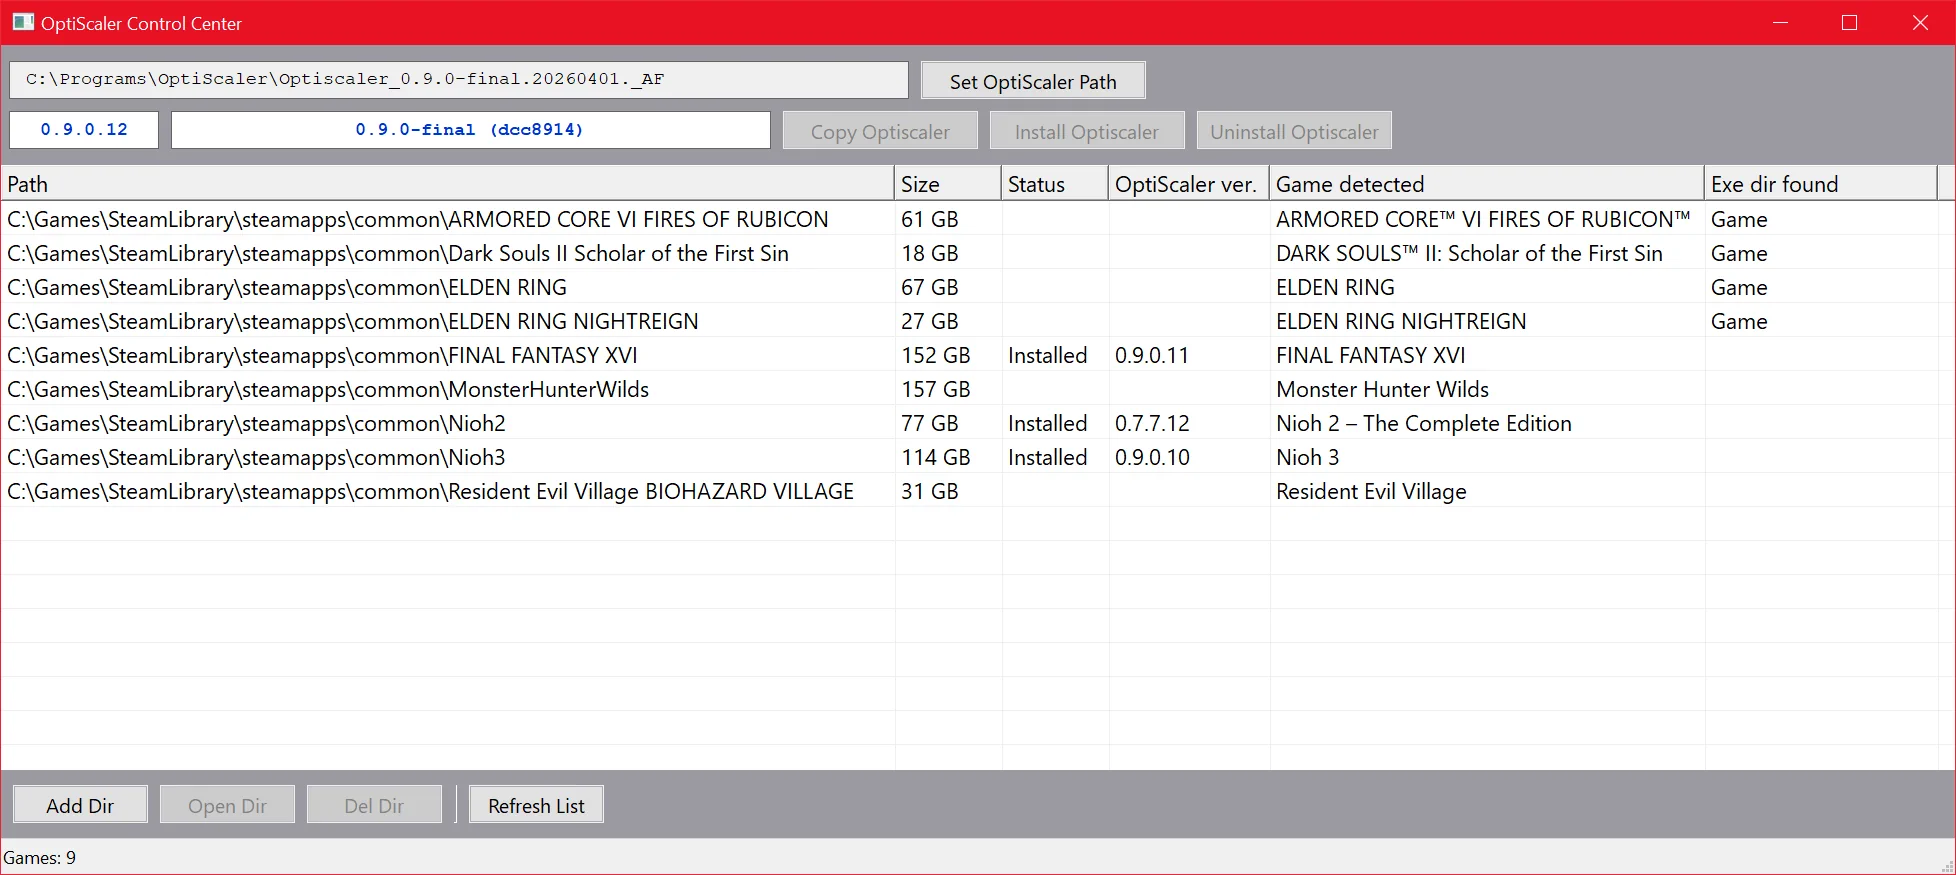1956x875 pixels.
Task: Select the common\Nioh2 path row
Action: click(x=256, y=423)
